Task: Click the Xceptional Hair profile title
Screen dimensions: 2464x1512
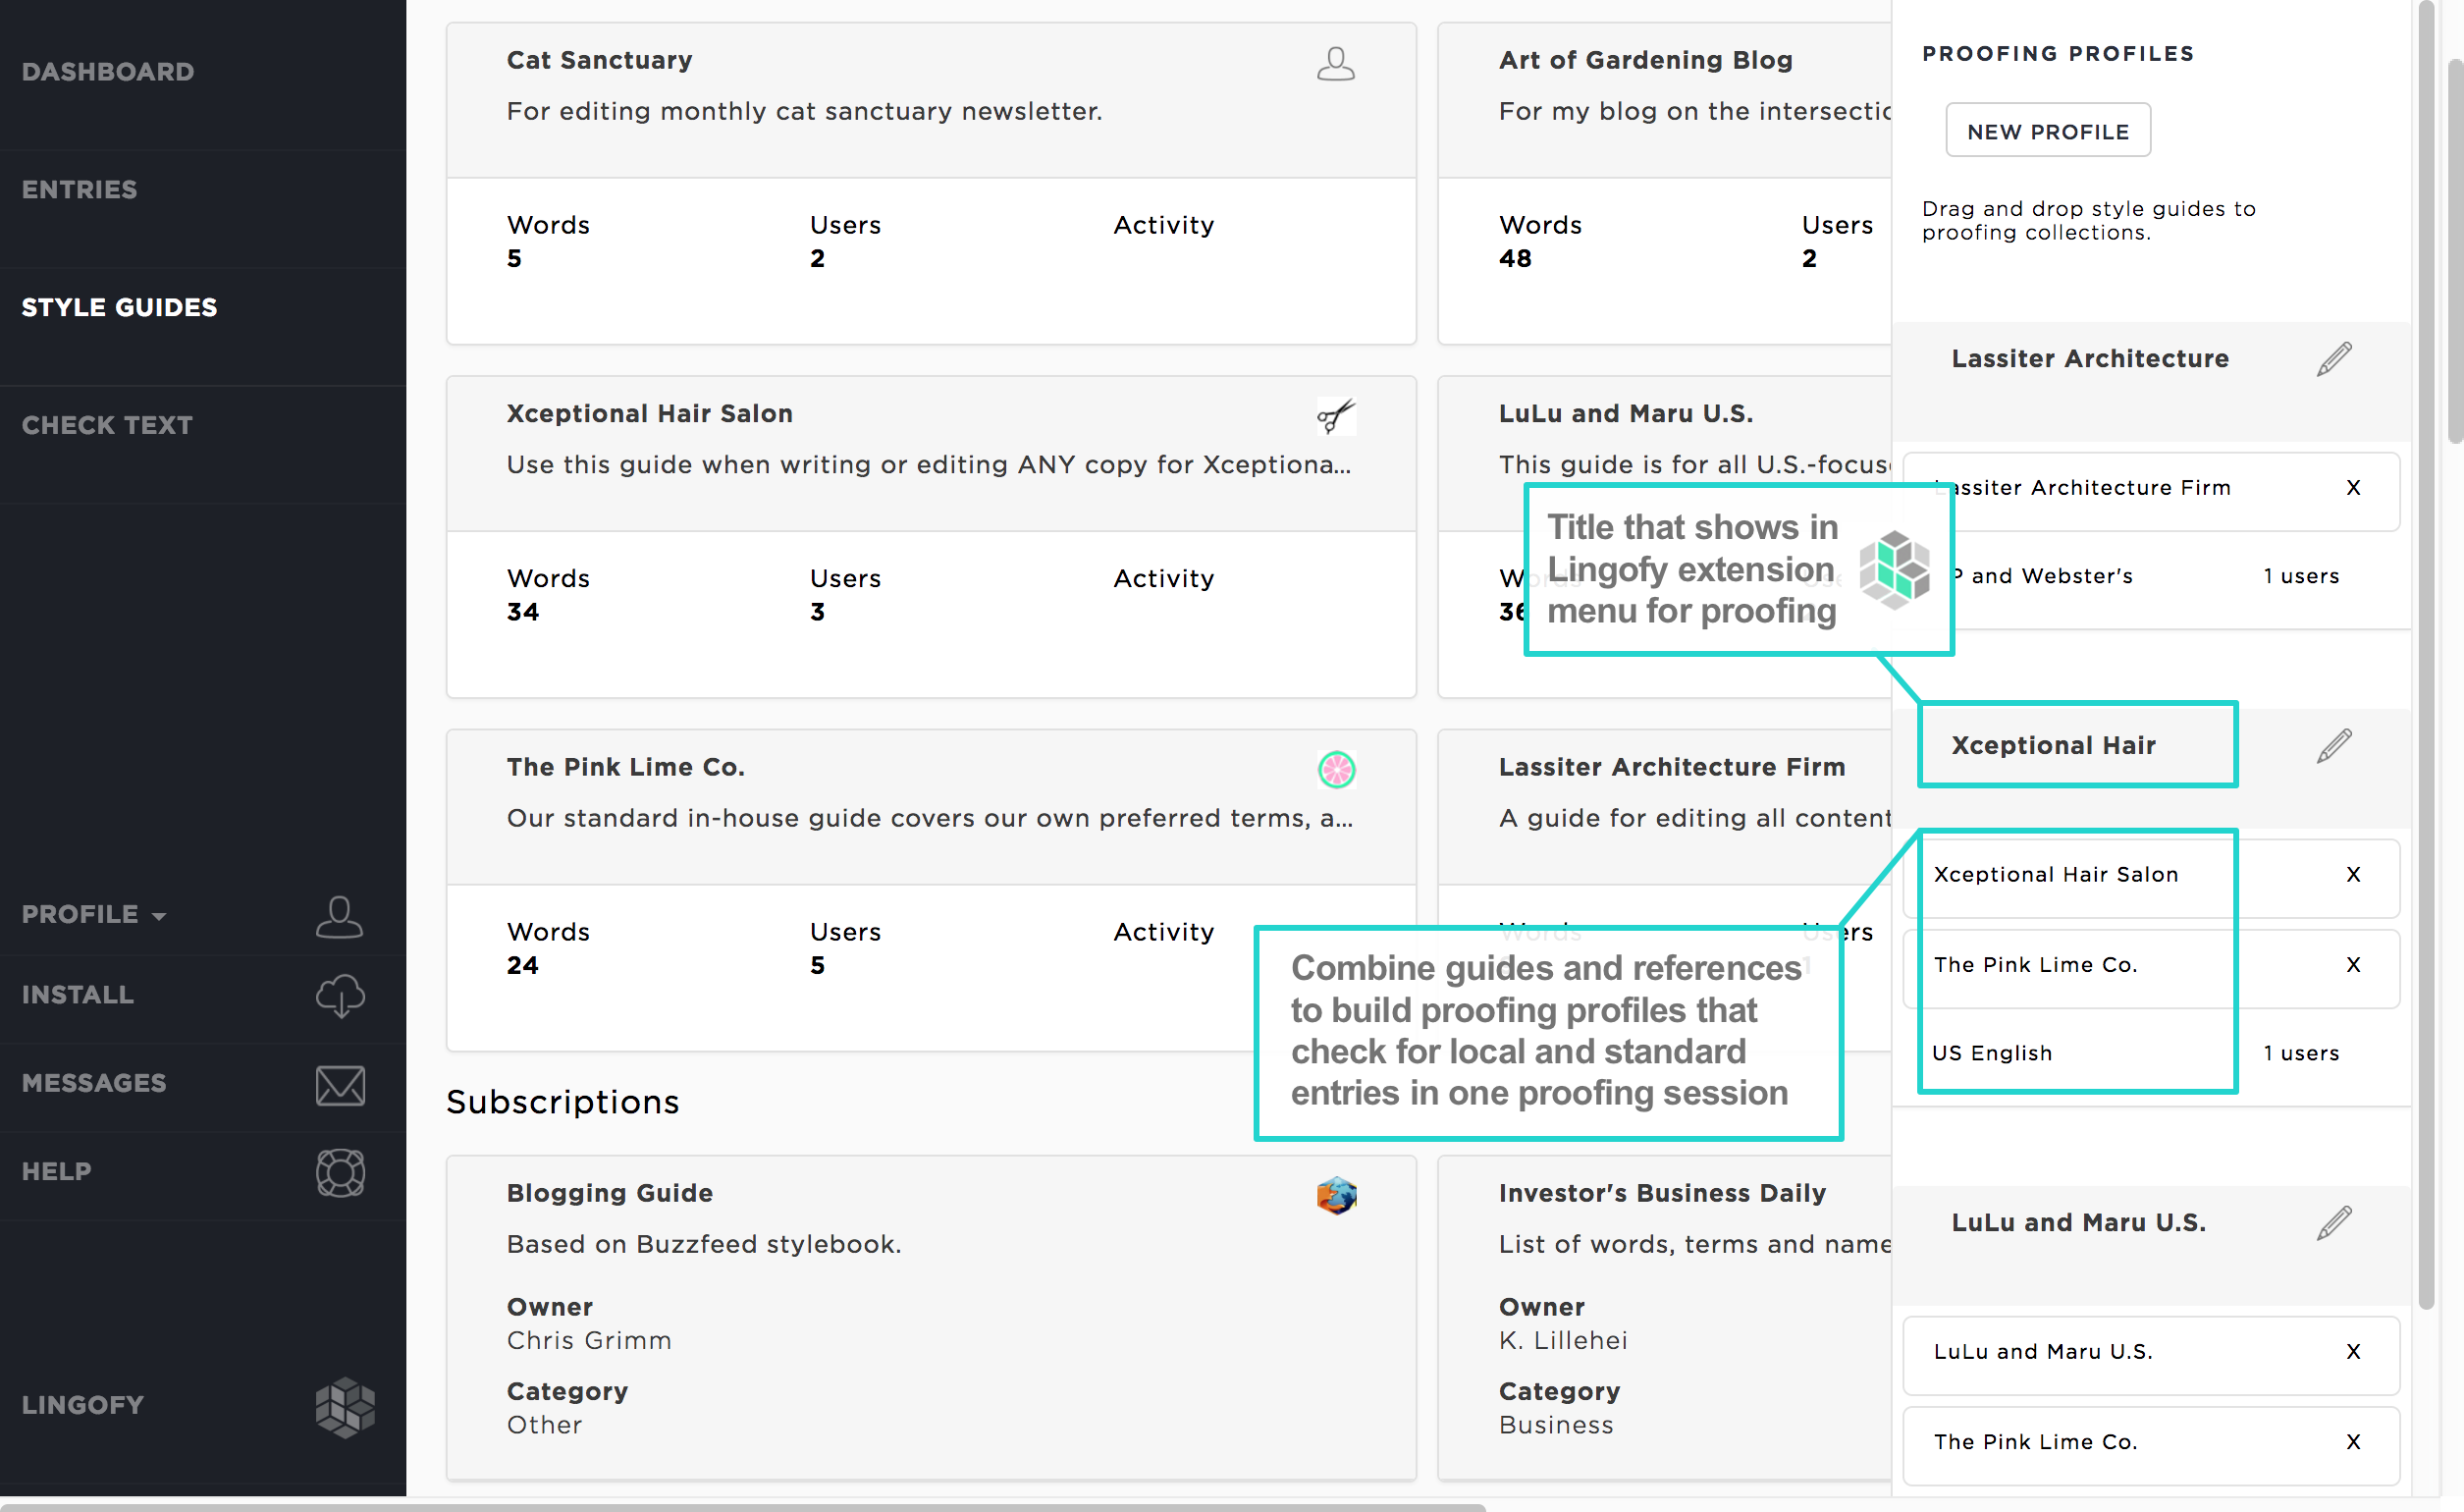Action: (x=2052, y=746)
